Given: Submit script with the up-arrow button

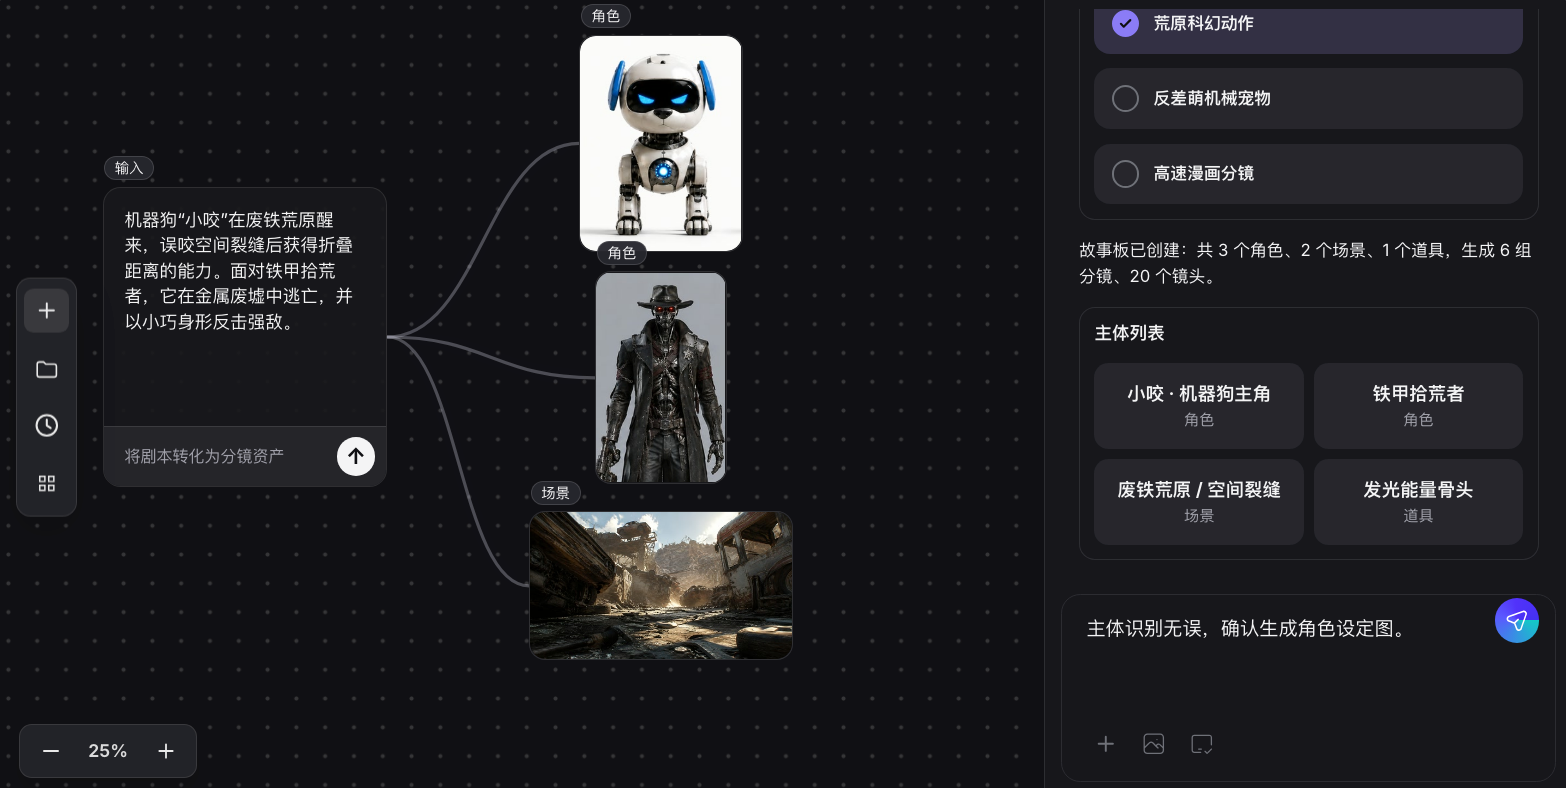Looking at the screenshot, I should (356, 456).
